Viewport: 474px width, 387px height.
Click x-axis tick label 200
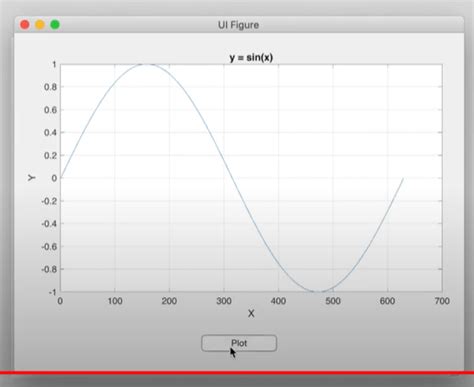tap(169, 301)
